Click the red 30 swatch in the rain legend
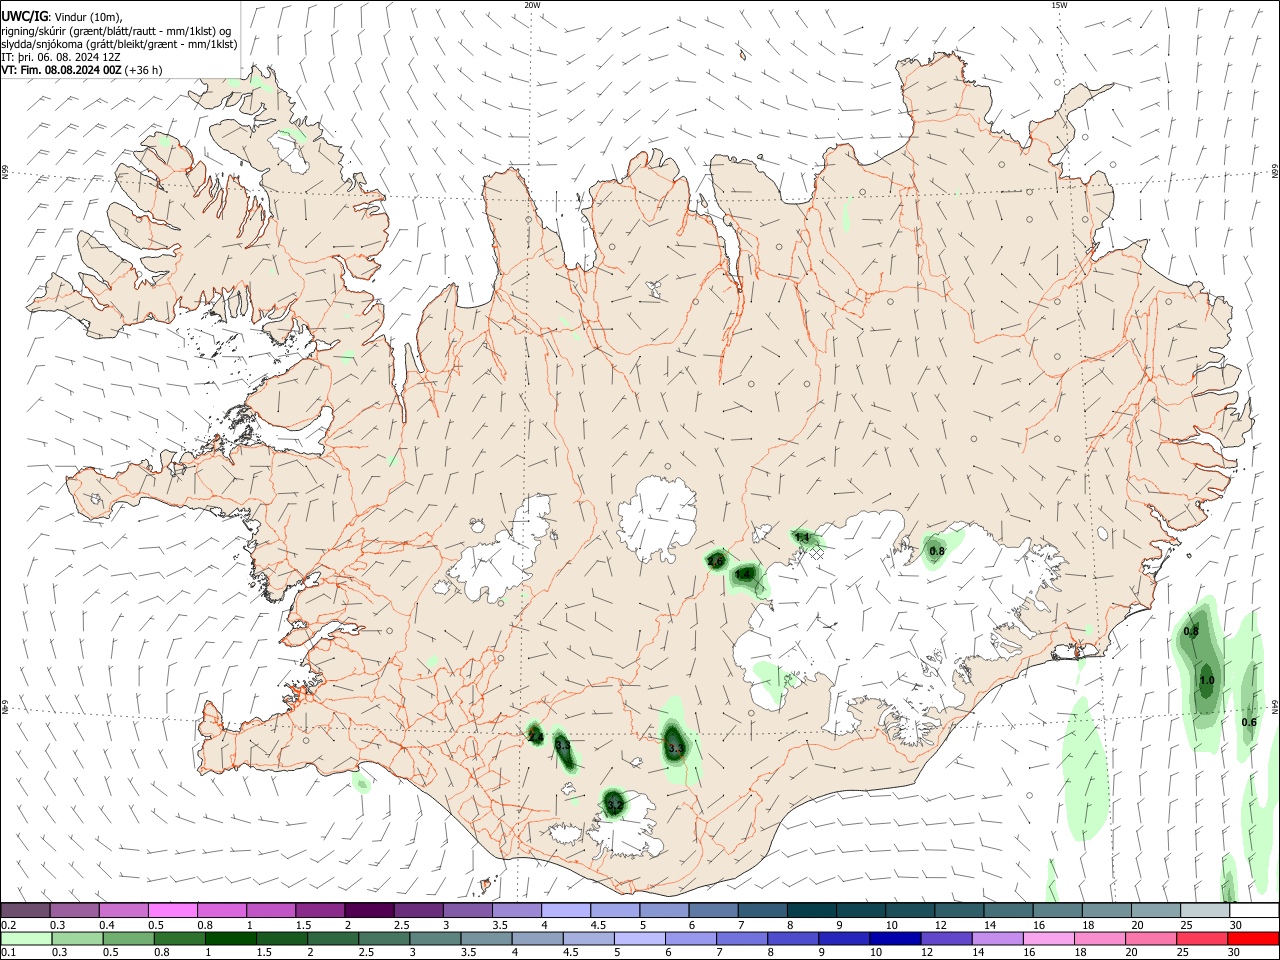 coord(1252,938)
